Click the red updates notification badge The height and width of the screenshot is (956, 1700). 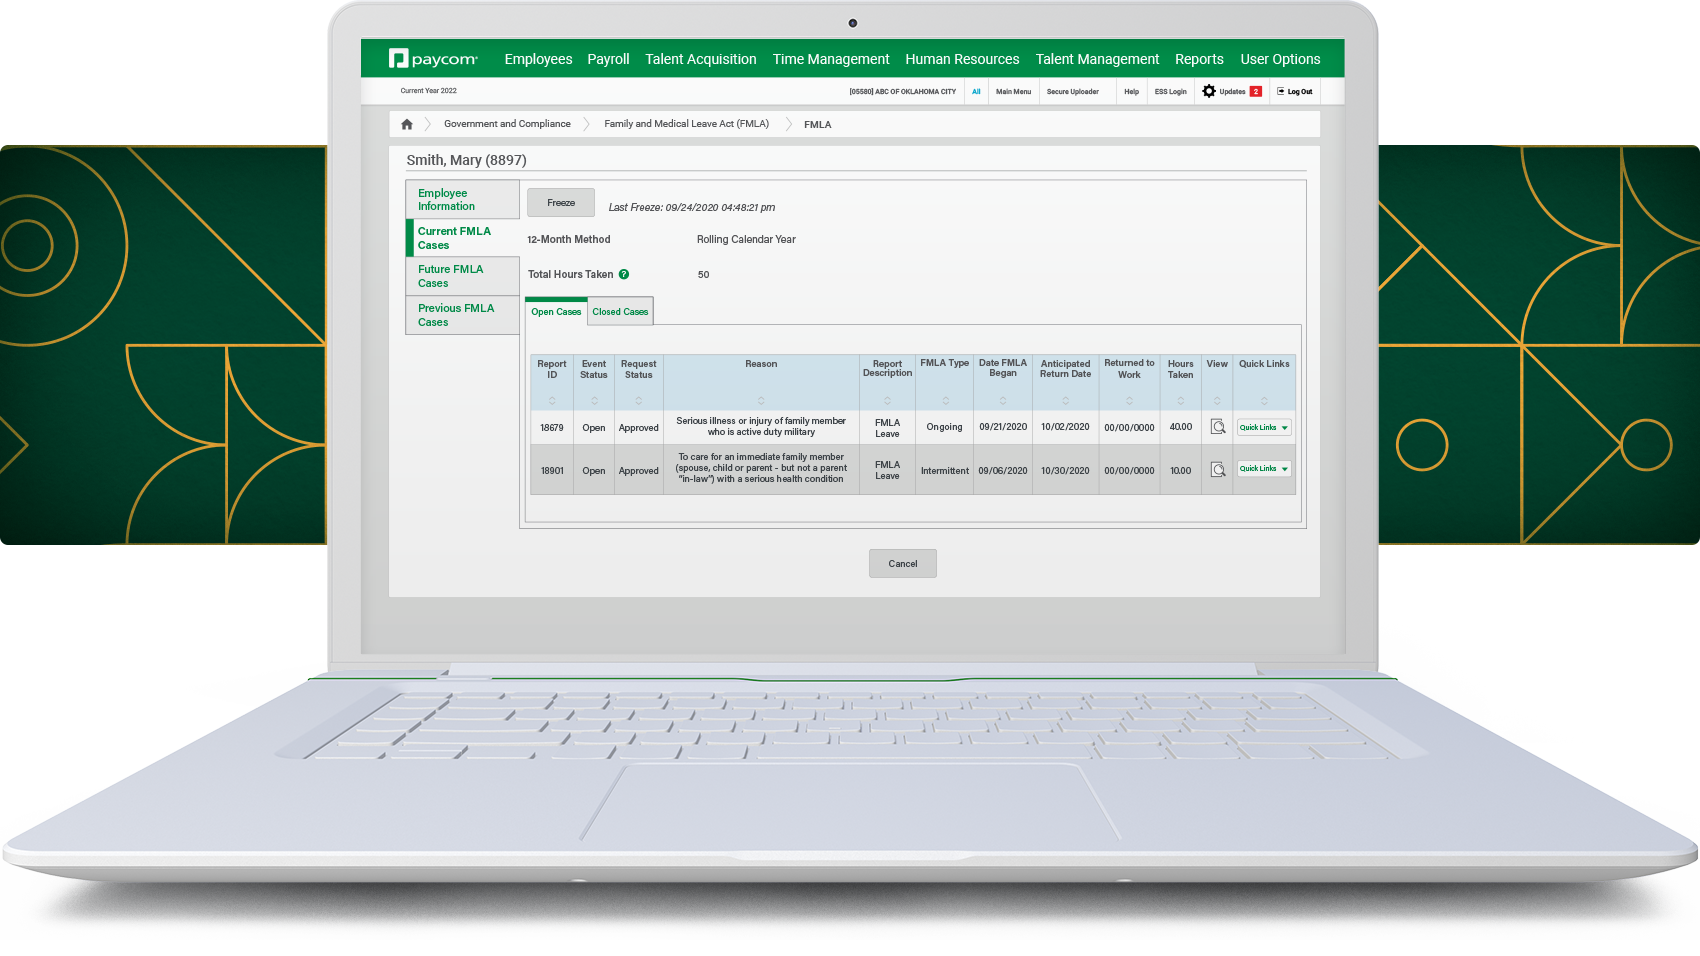(x=1256, y=91)
